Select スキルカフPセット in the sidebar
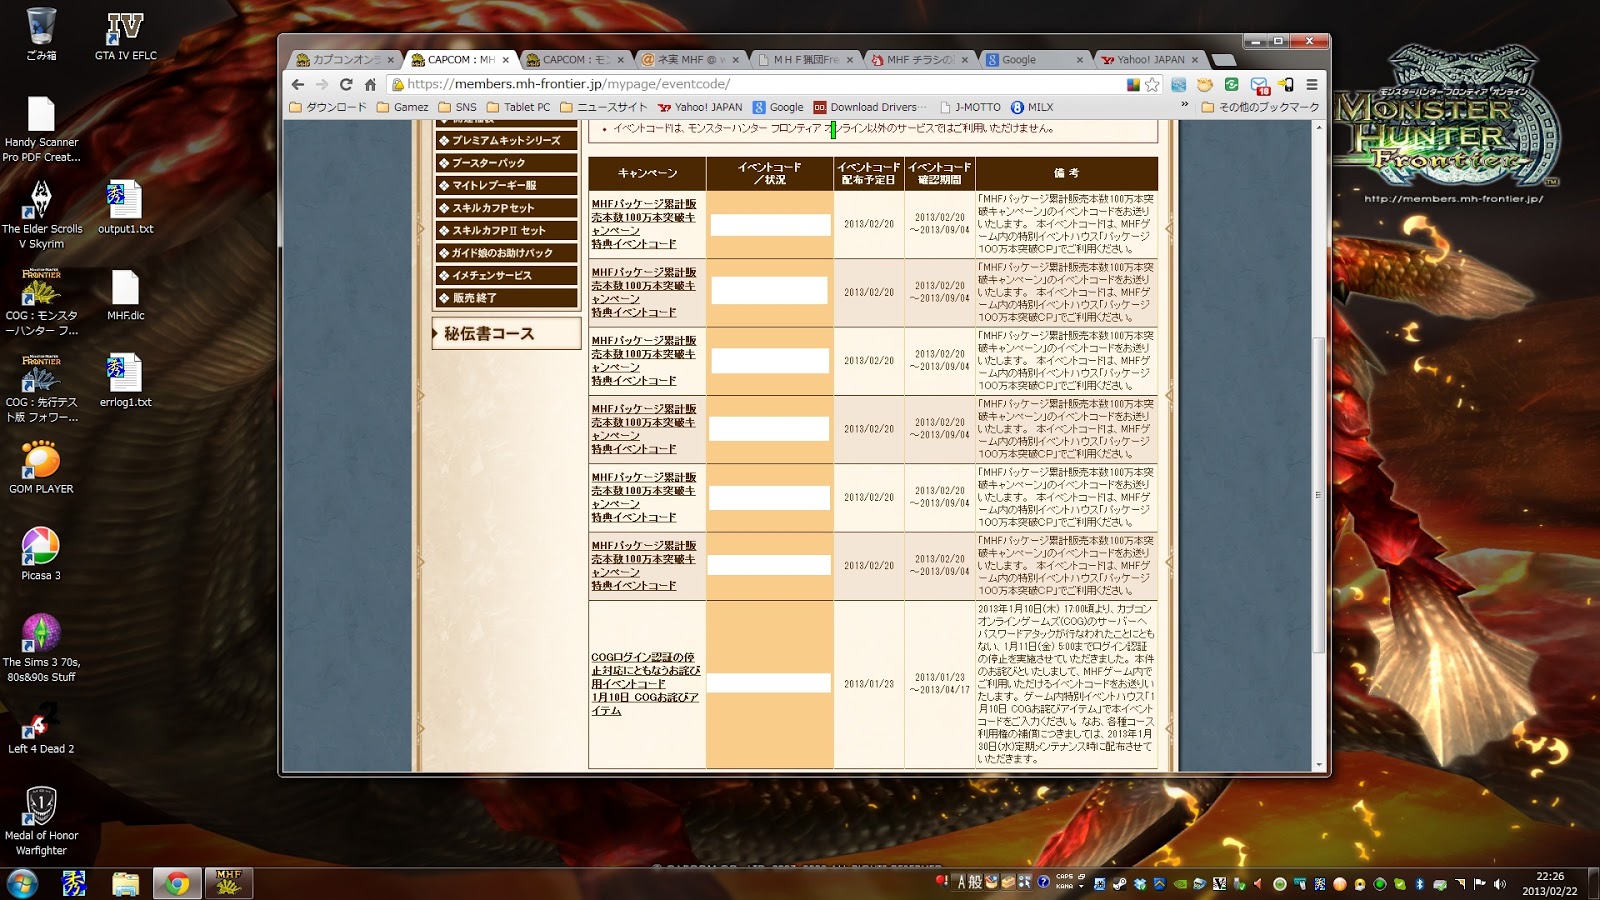 click(506, 208)
